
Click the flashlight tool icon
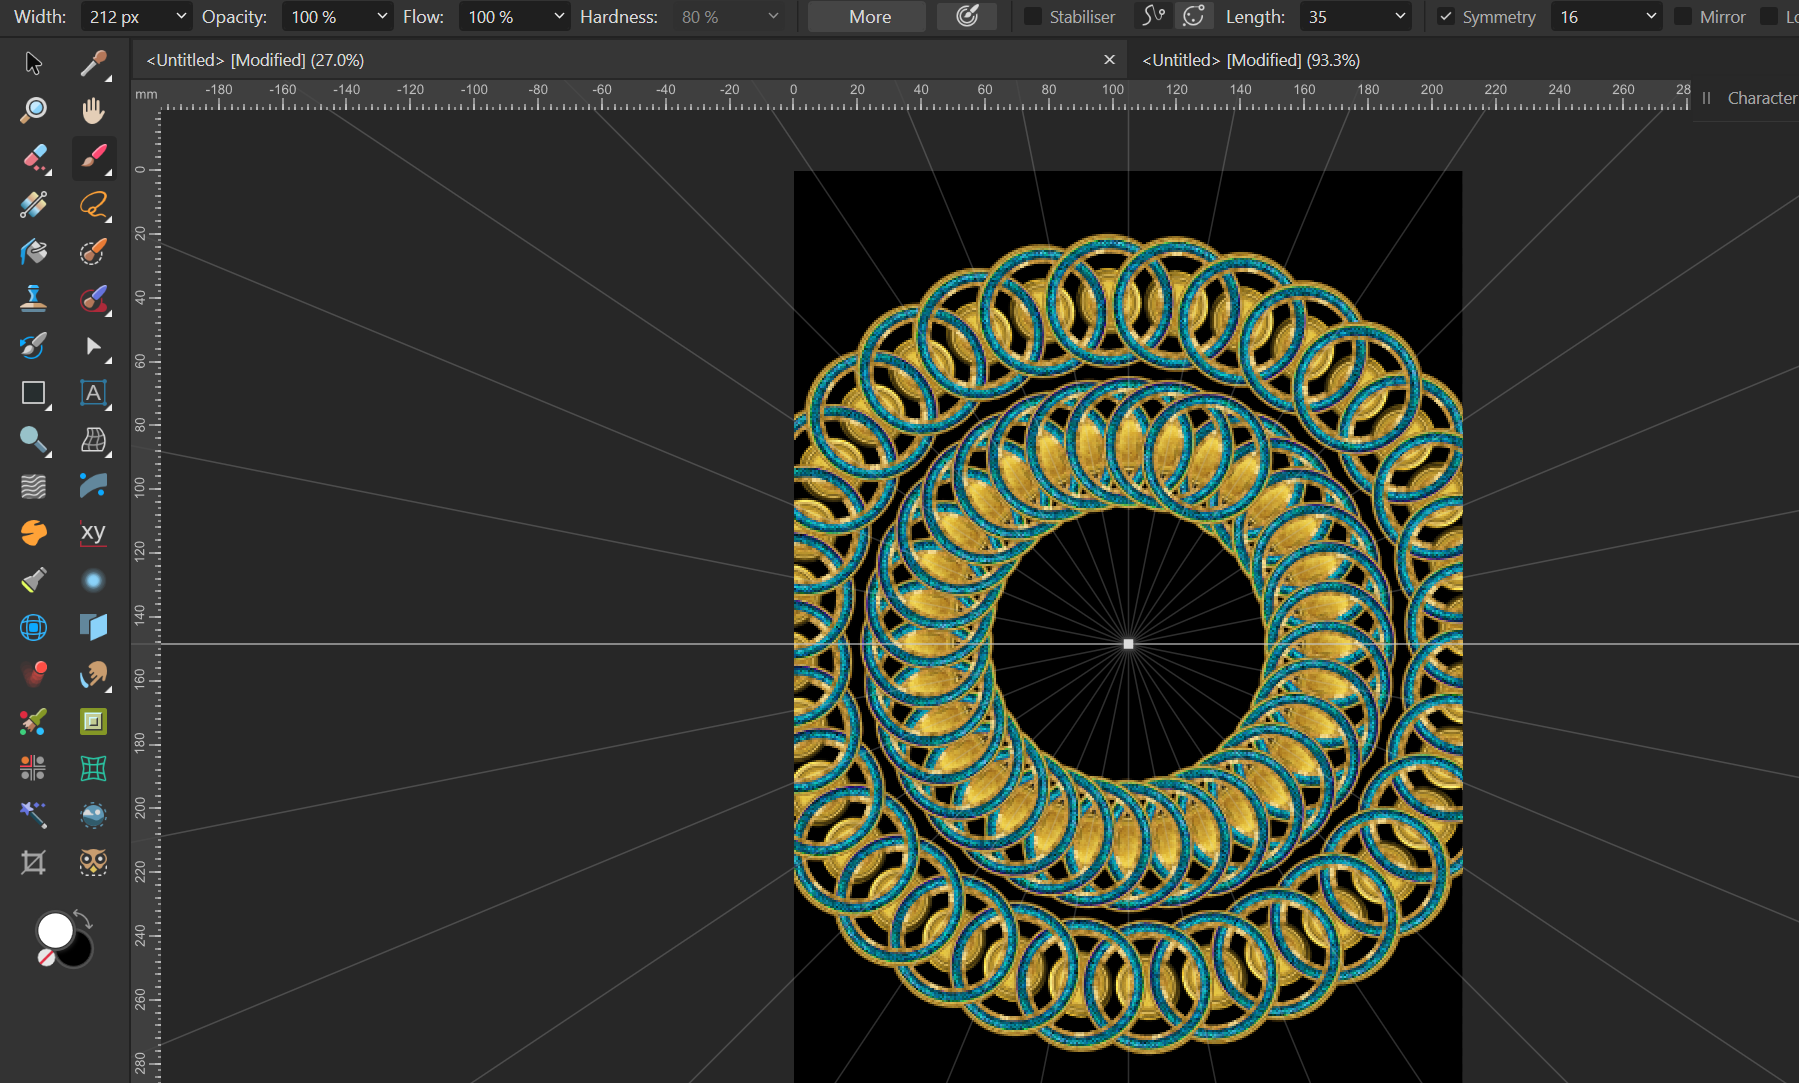[33, 580]
